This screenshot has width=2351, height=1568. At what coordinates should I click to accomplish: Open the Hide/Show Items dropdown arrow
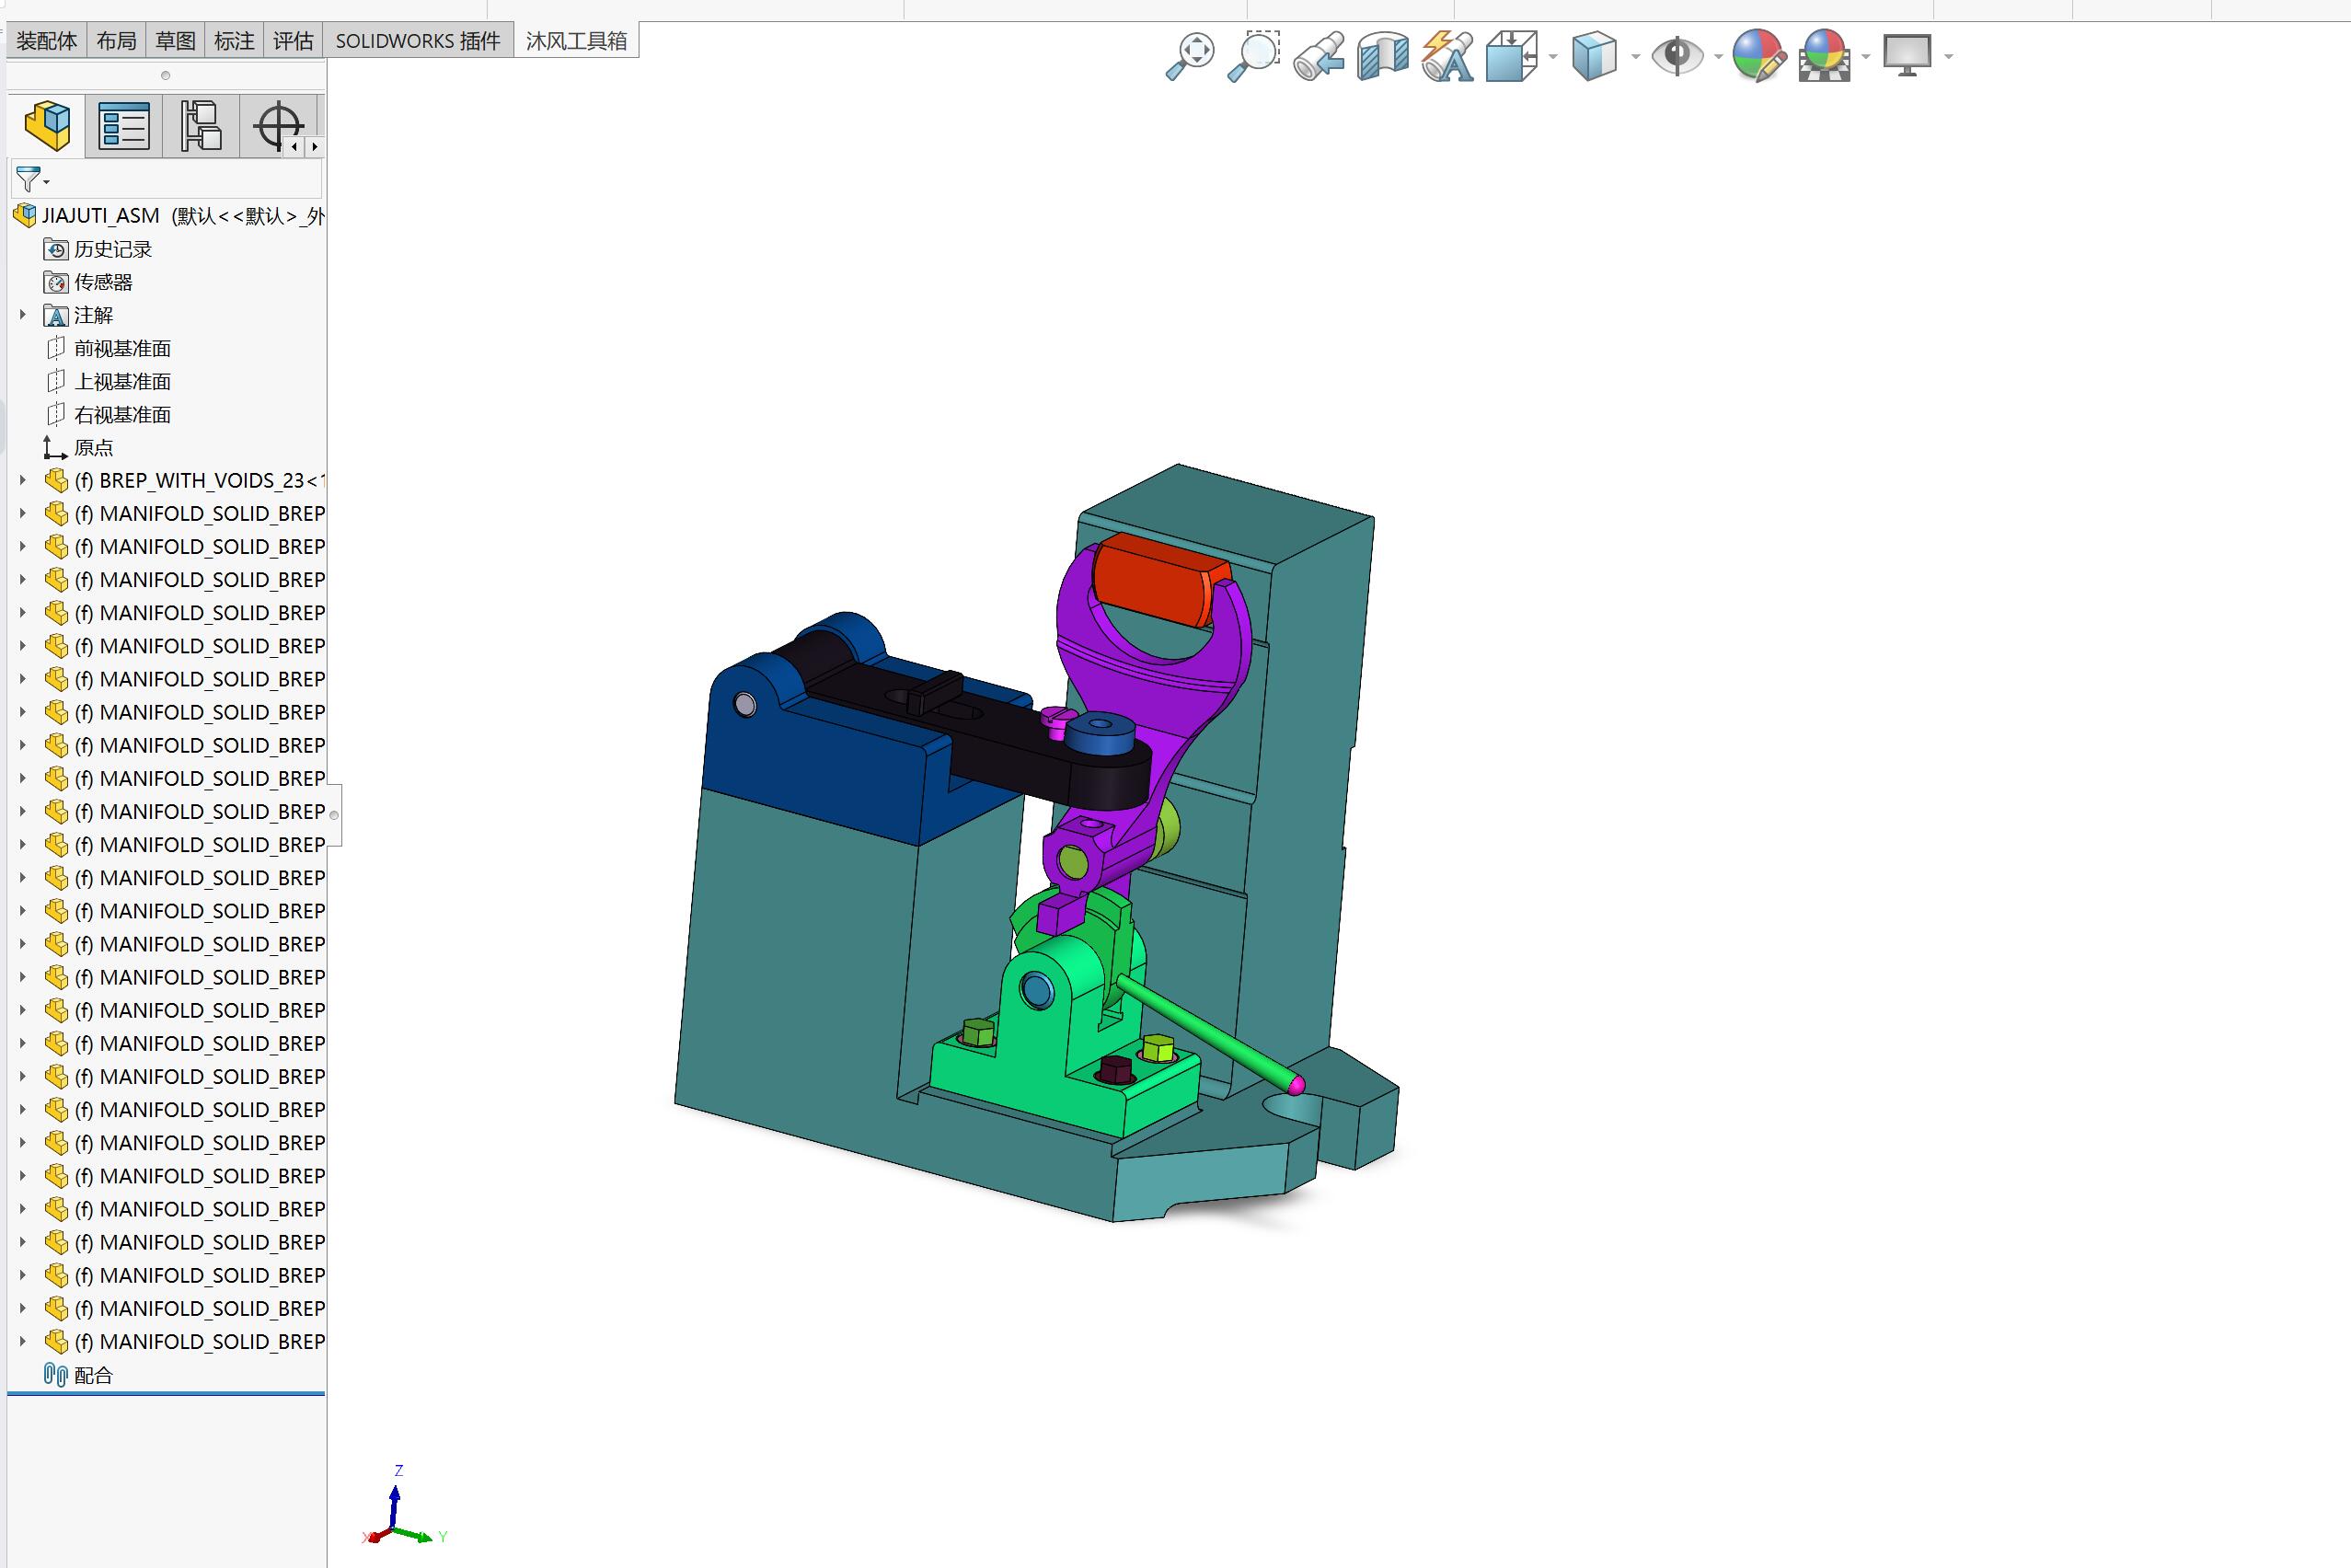(x=1719, y=57)
